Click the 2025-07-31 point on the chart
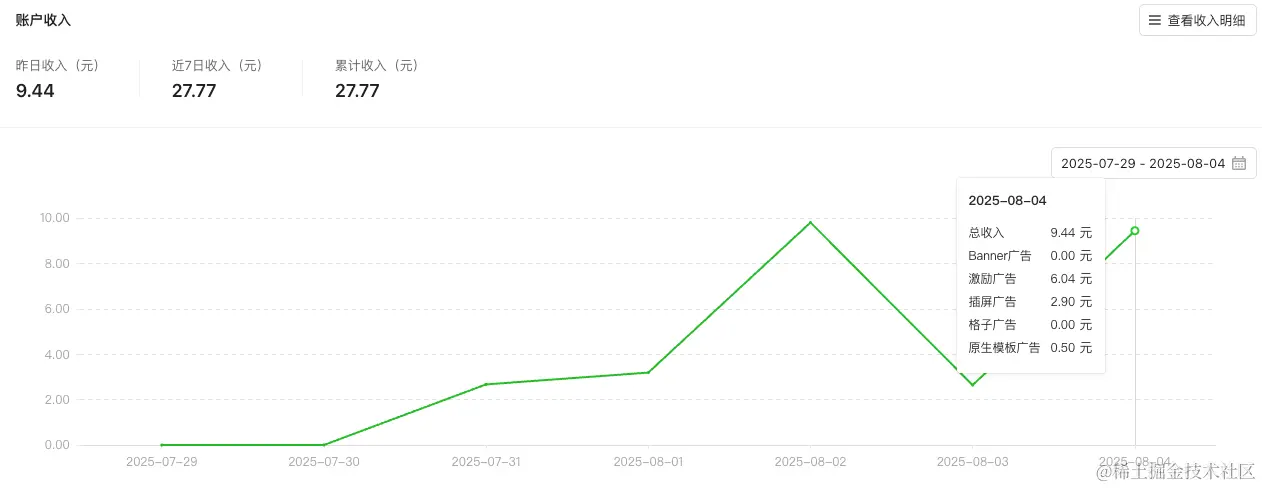 click(486, 384)
